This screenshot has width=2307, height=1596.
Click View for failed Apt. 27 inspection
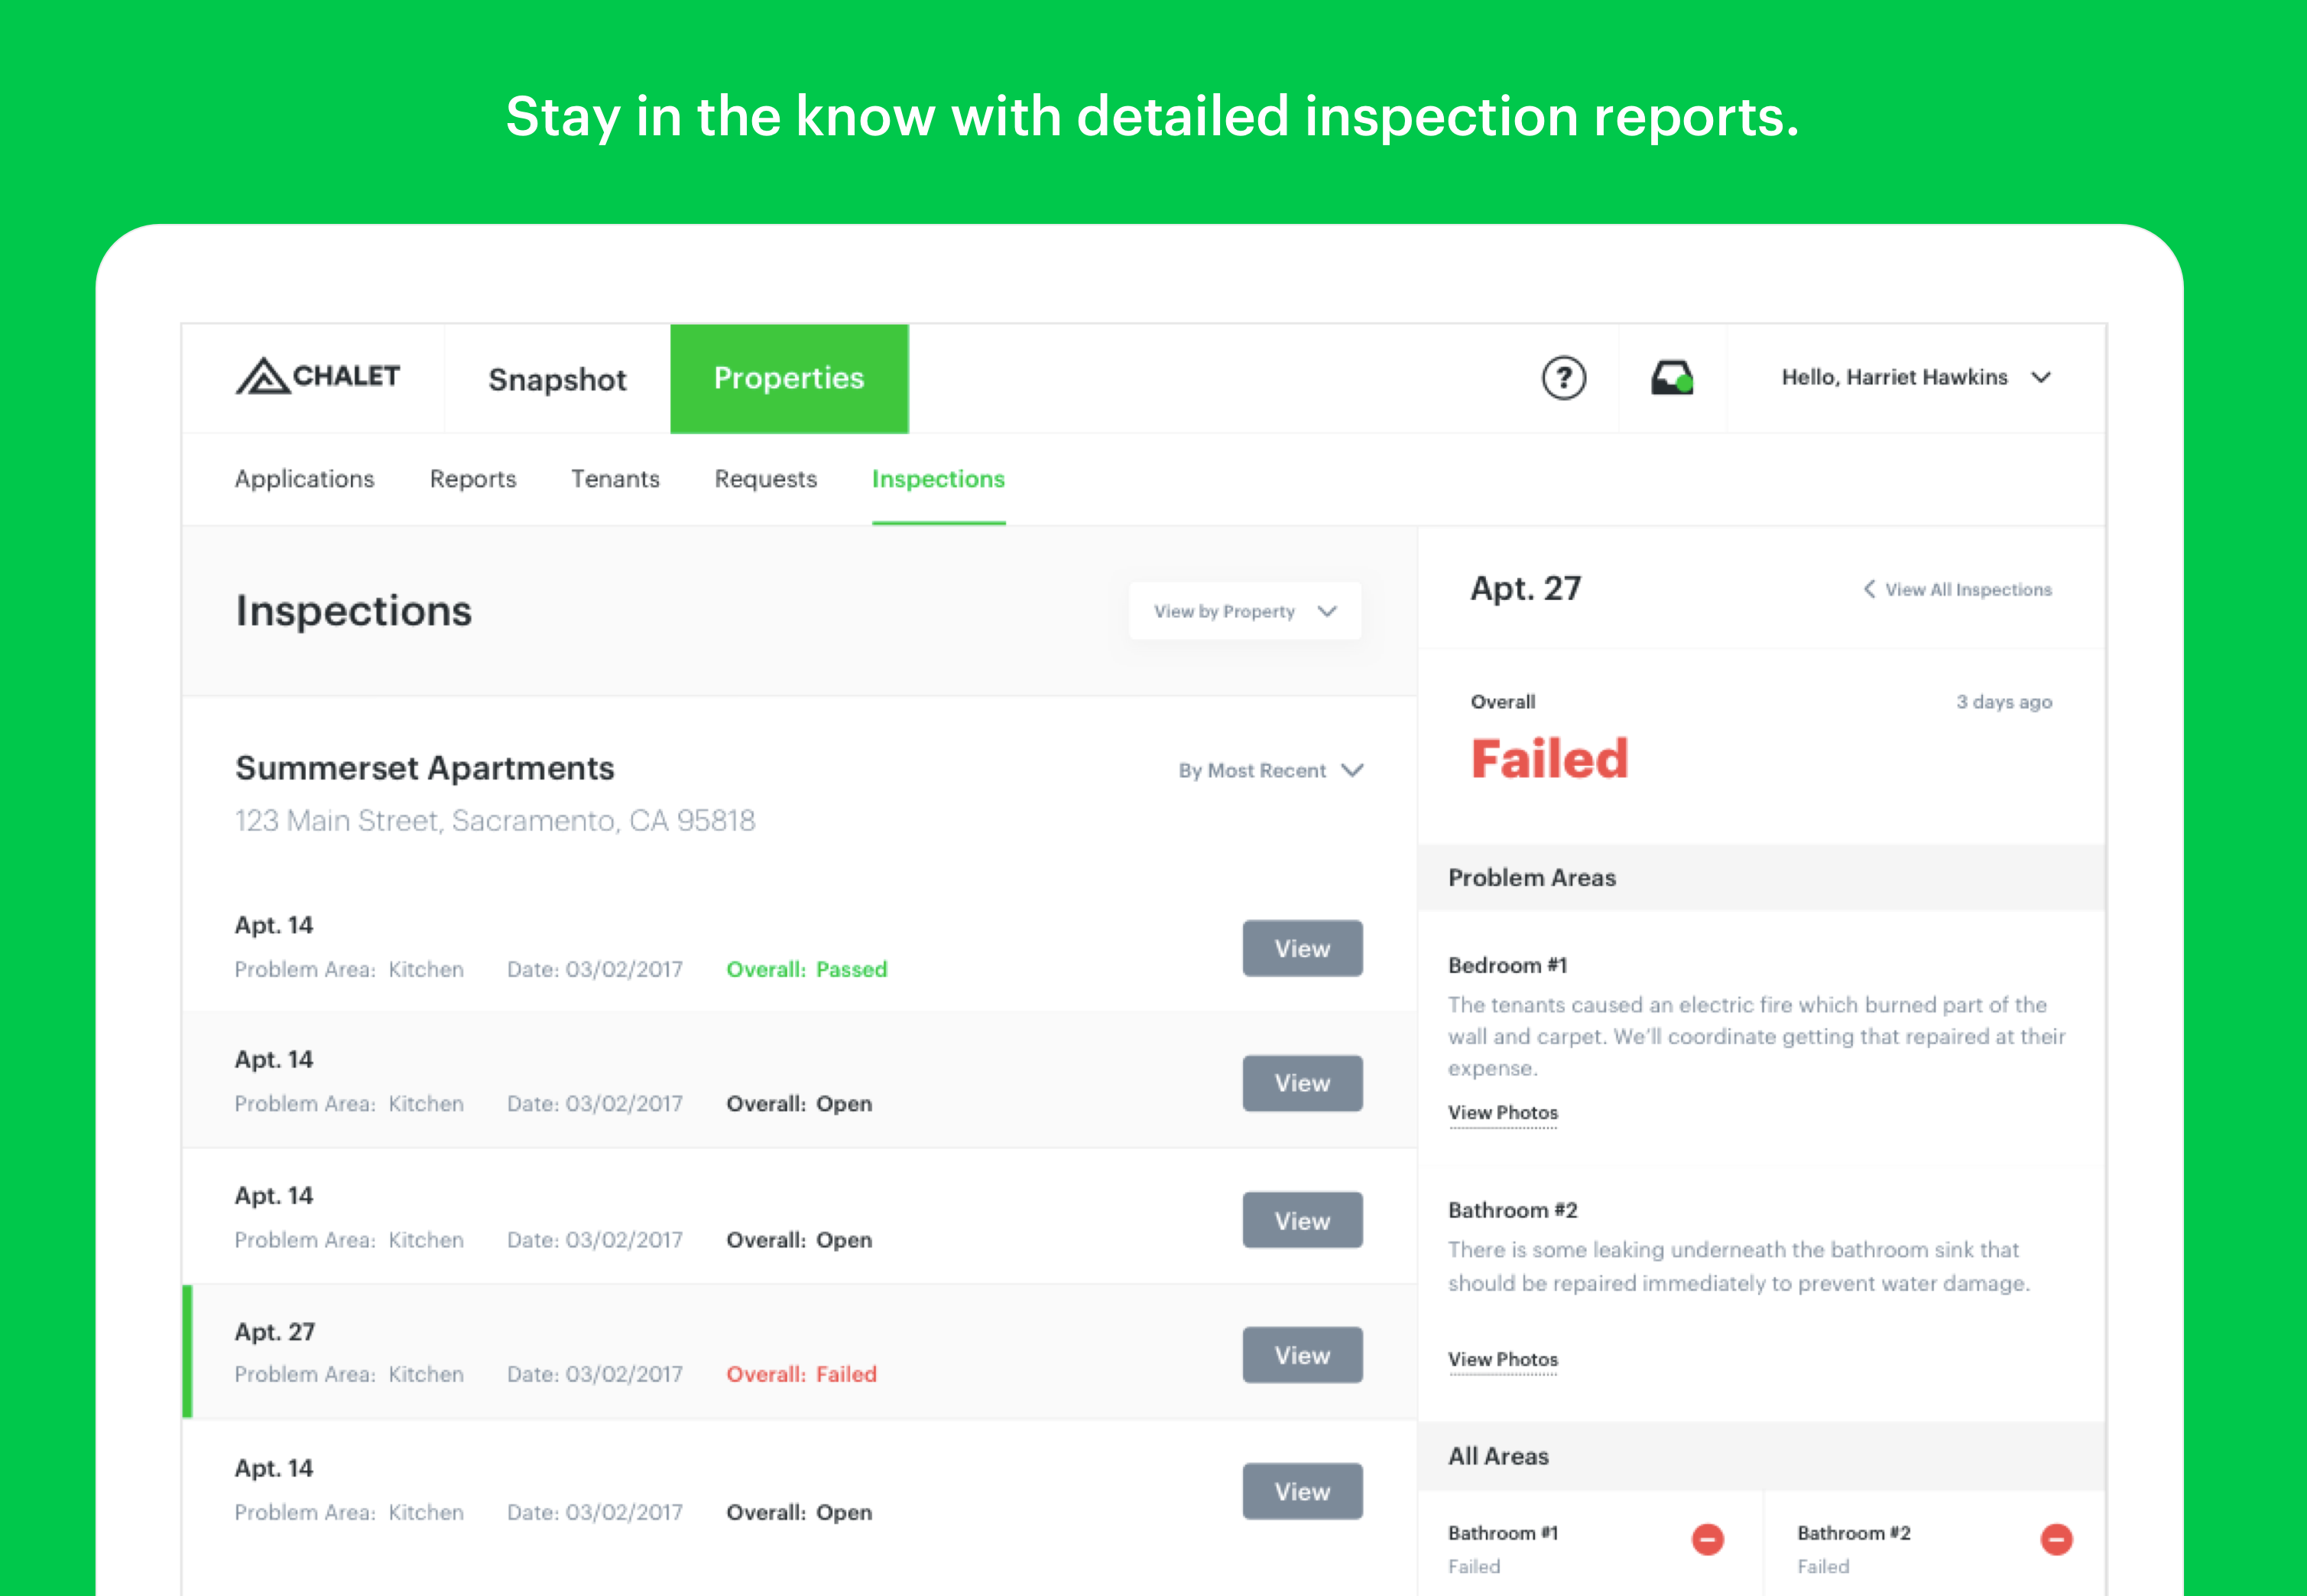pos(1301,1355)
